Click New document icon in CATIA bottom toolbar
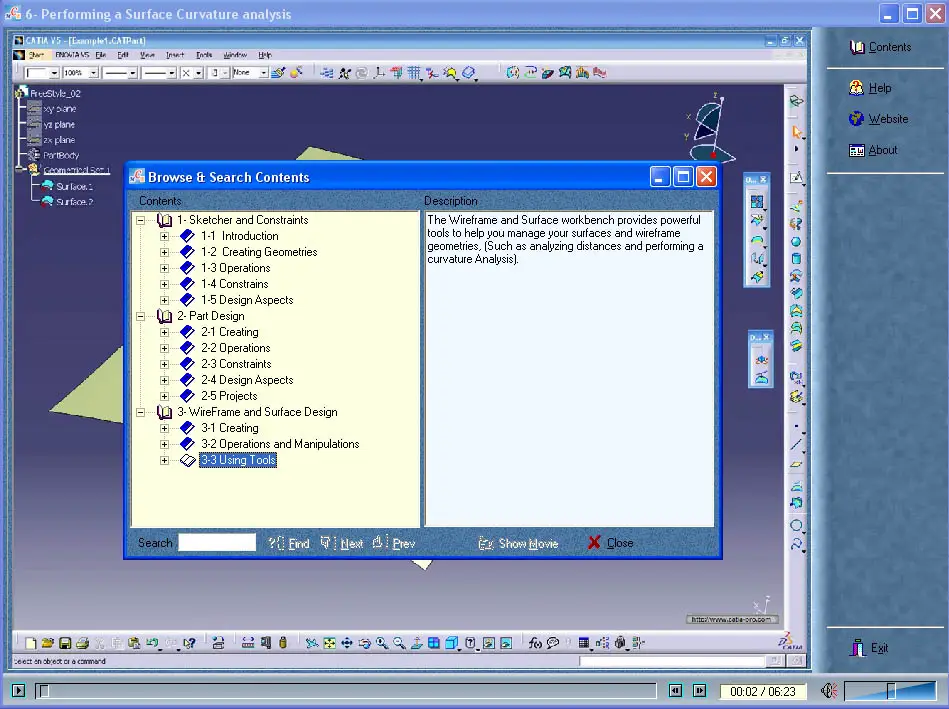 point(30,643)
